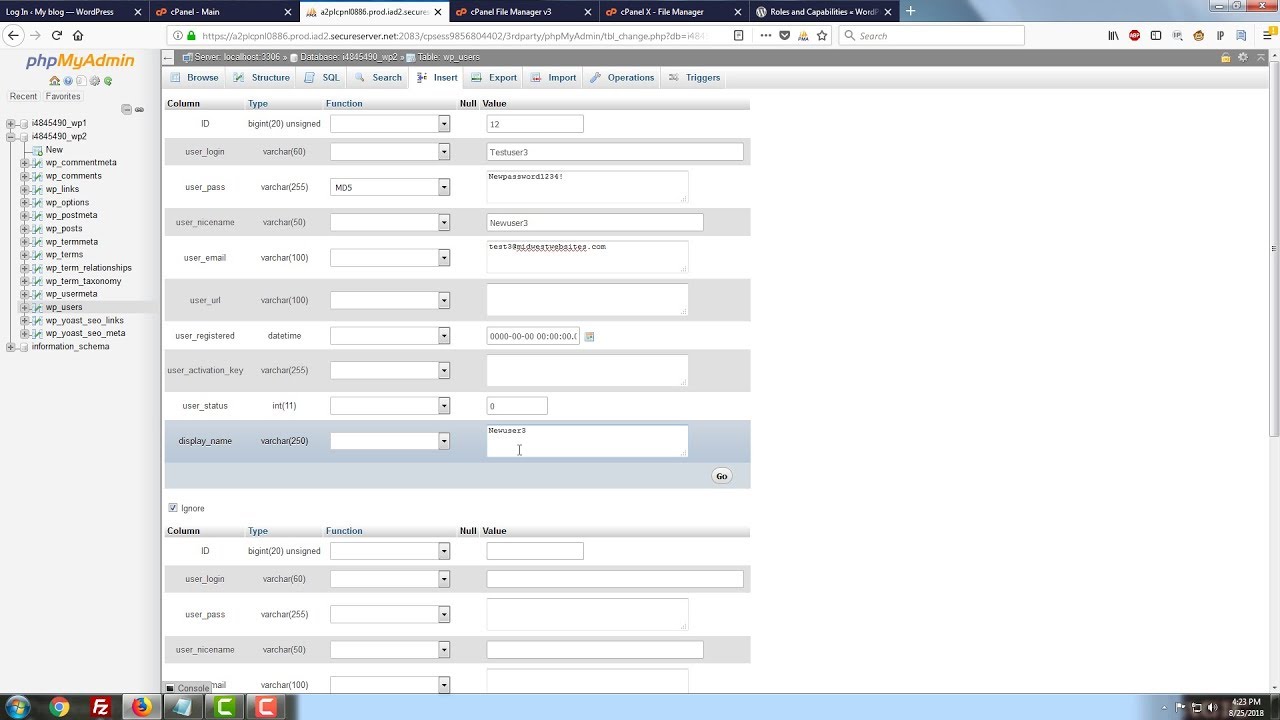Click the wp_users table icon in tree
This screenshot has width=1280, height=720.
tap(38, 307)
